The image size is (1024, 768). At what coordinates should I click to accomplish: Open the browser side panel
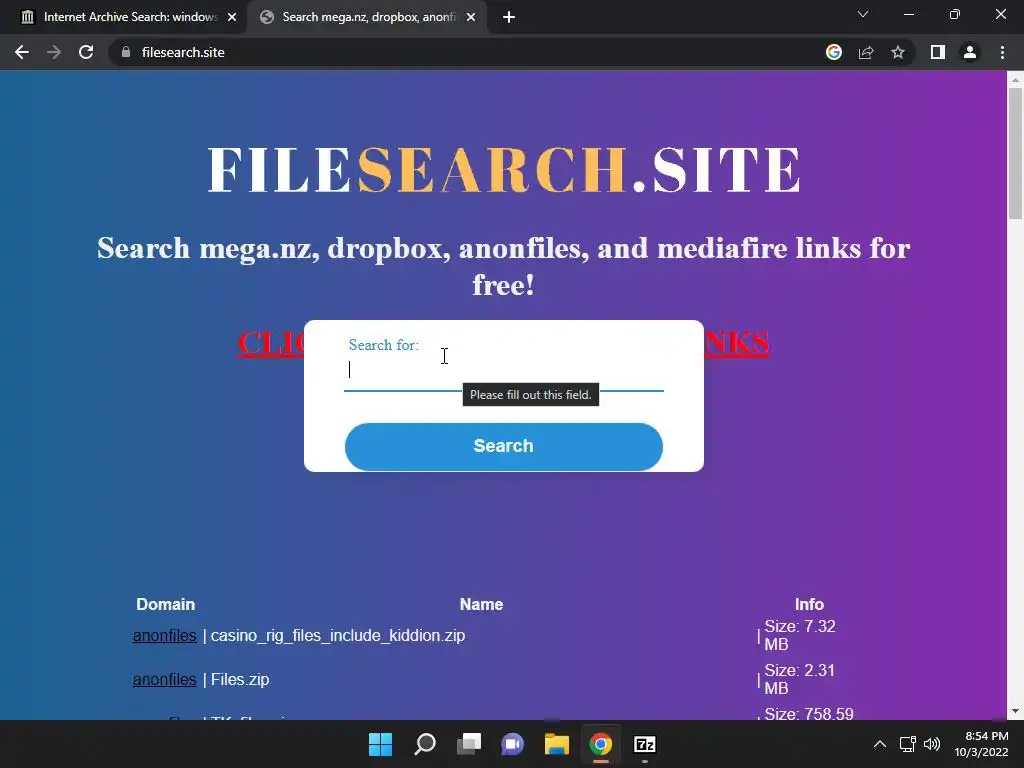tap(938, 52)
